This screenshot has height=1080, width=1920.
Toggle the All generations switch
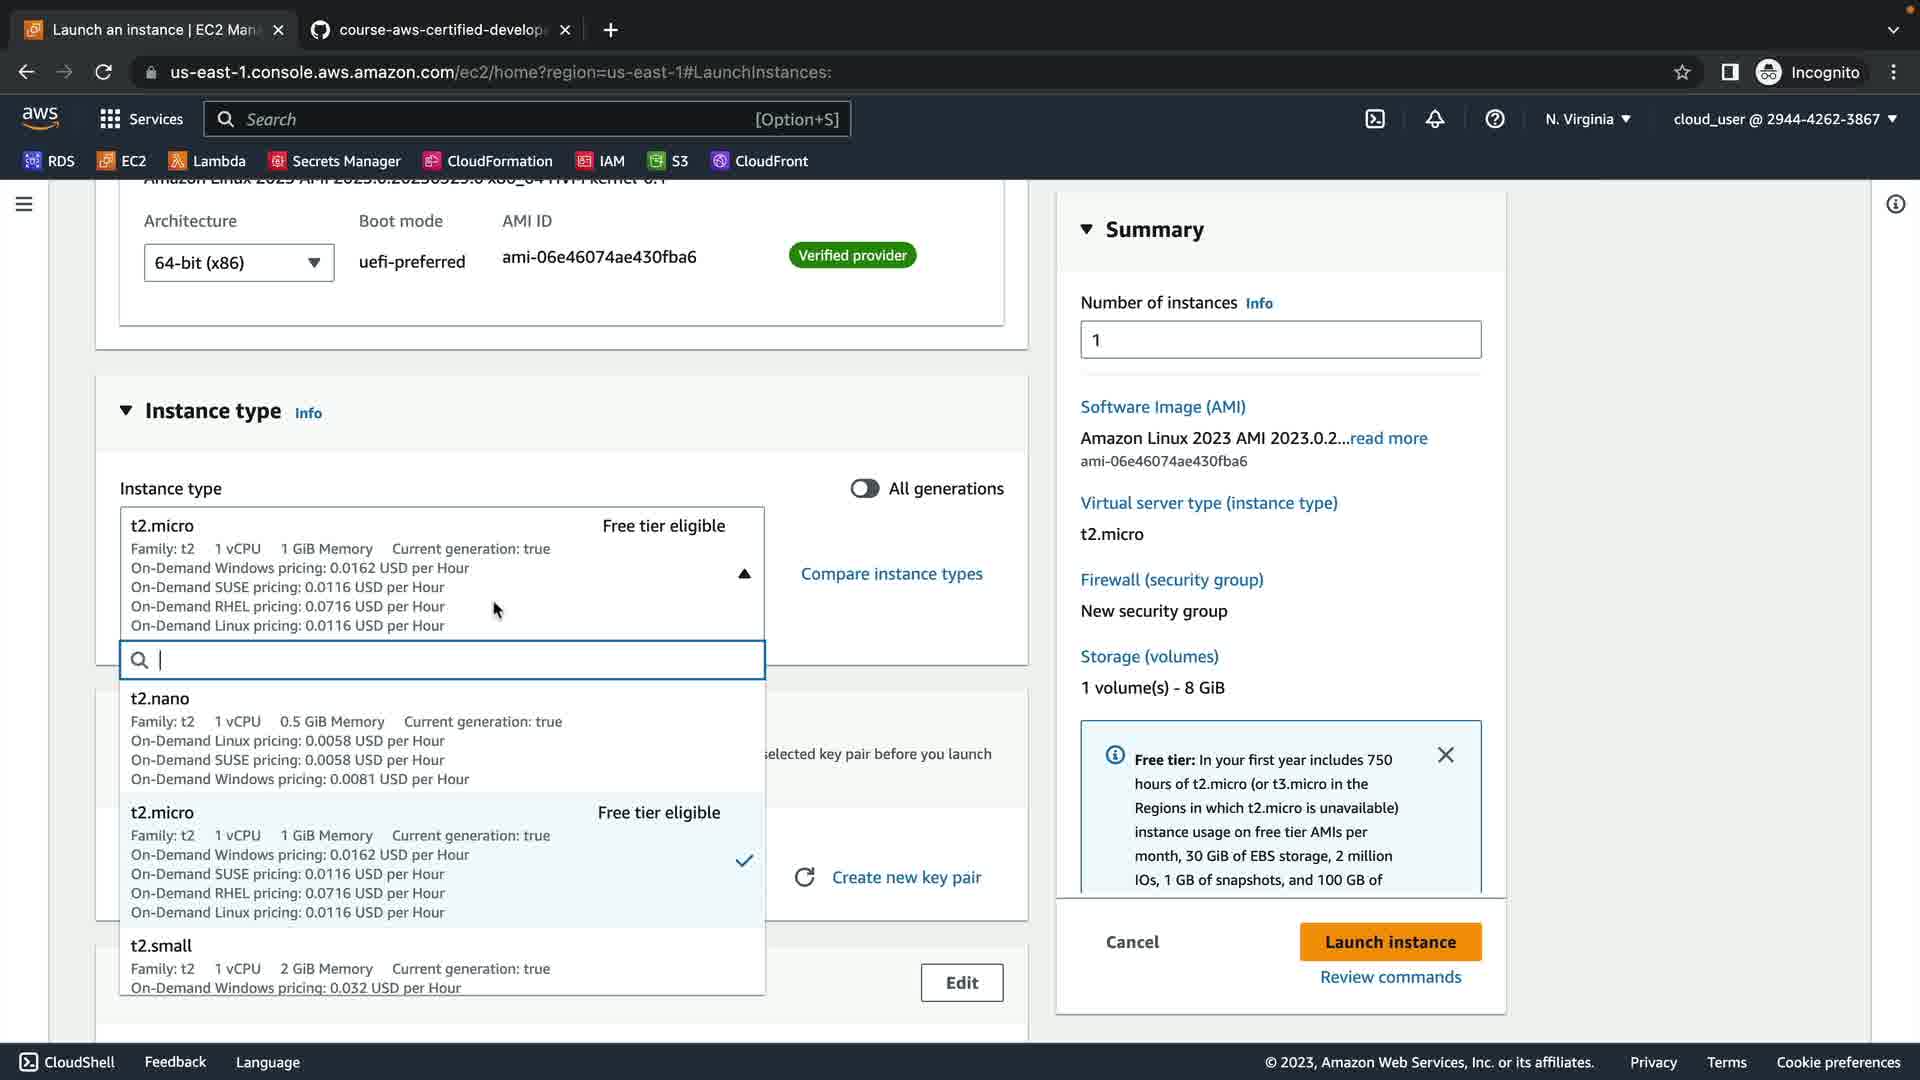click(x=864, y=488)
